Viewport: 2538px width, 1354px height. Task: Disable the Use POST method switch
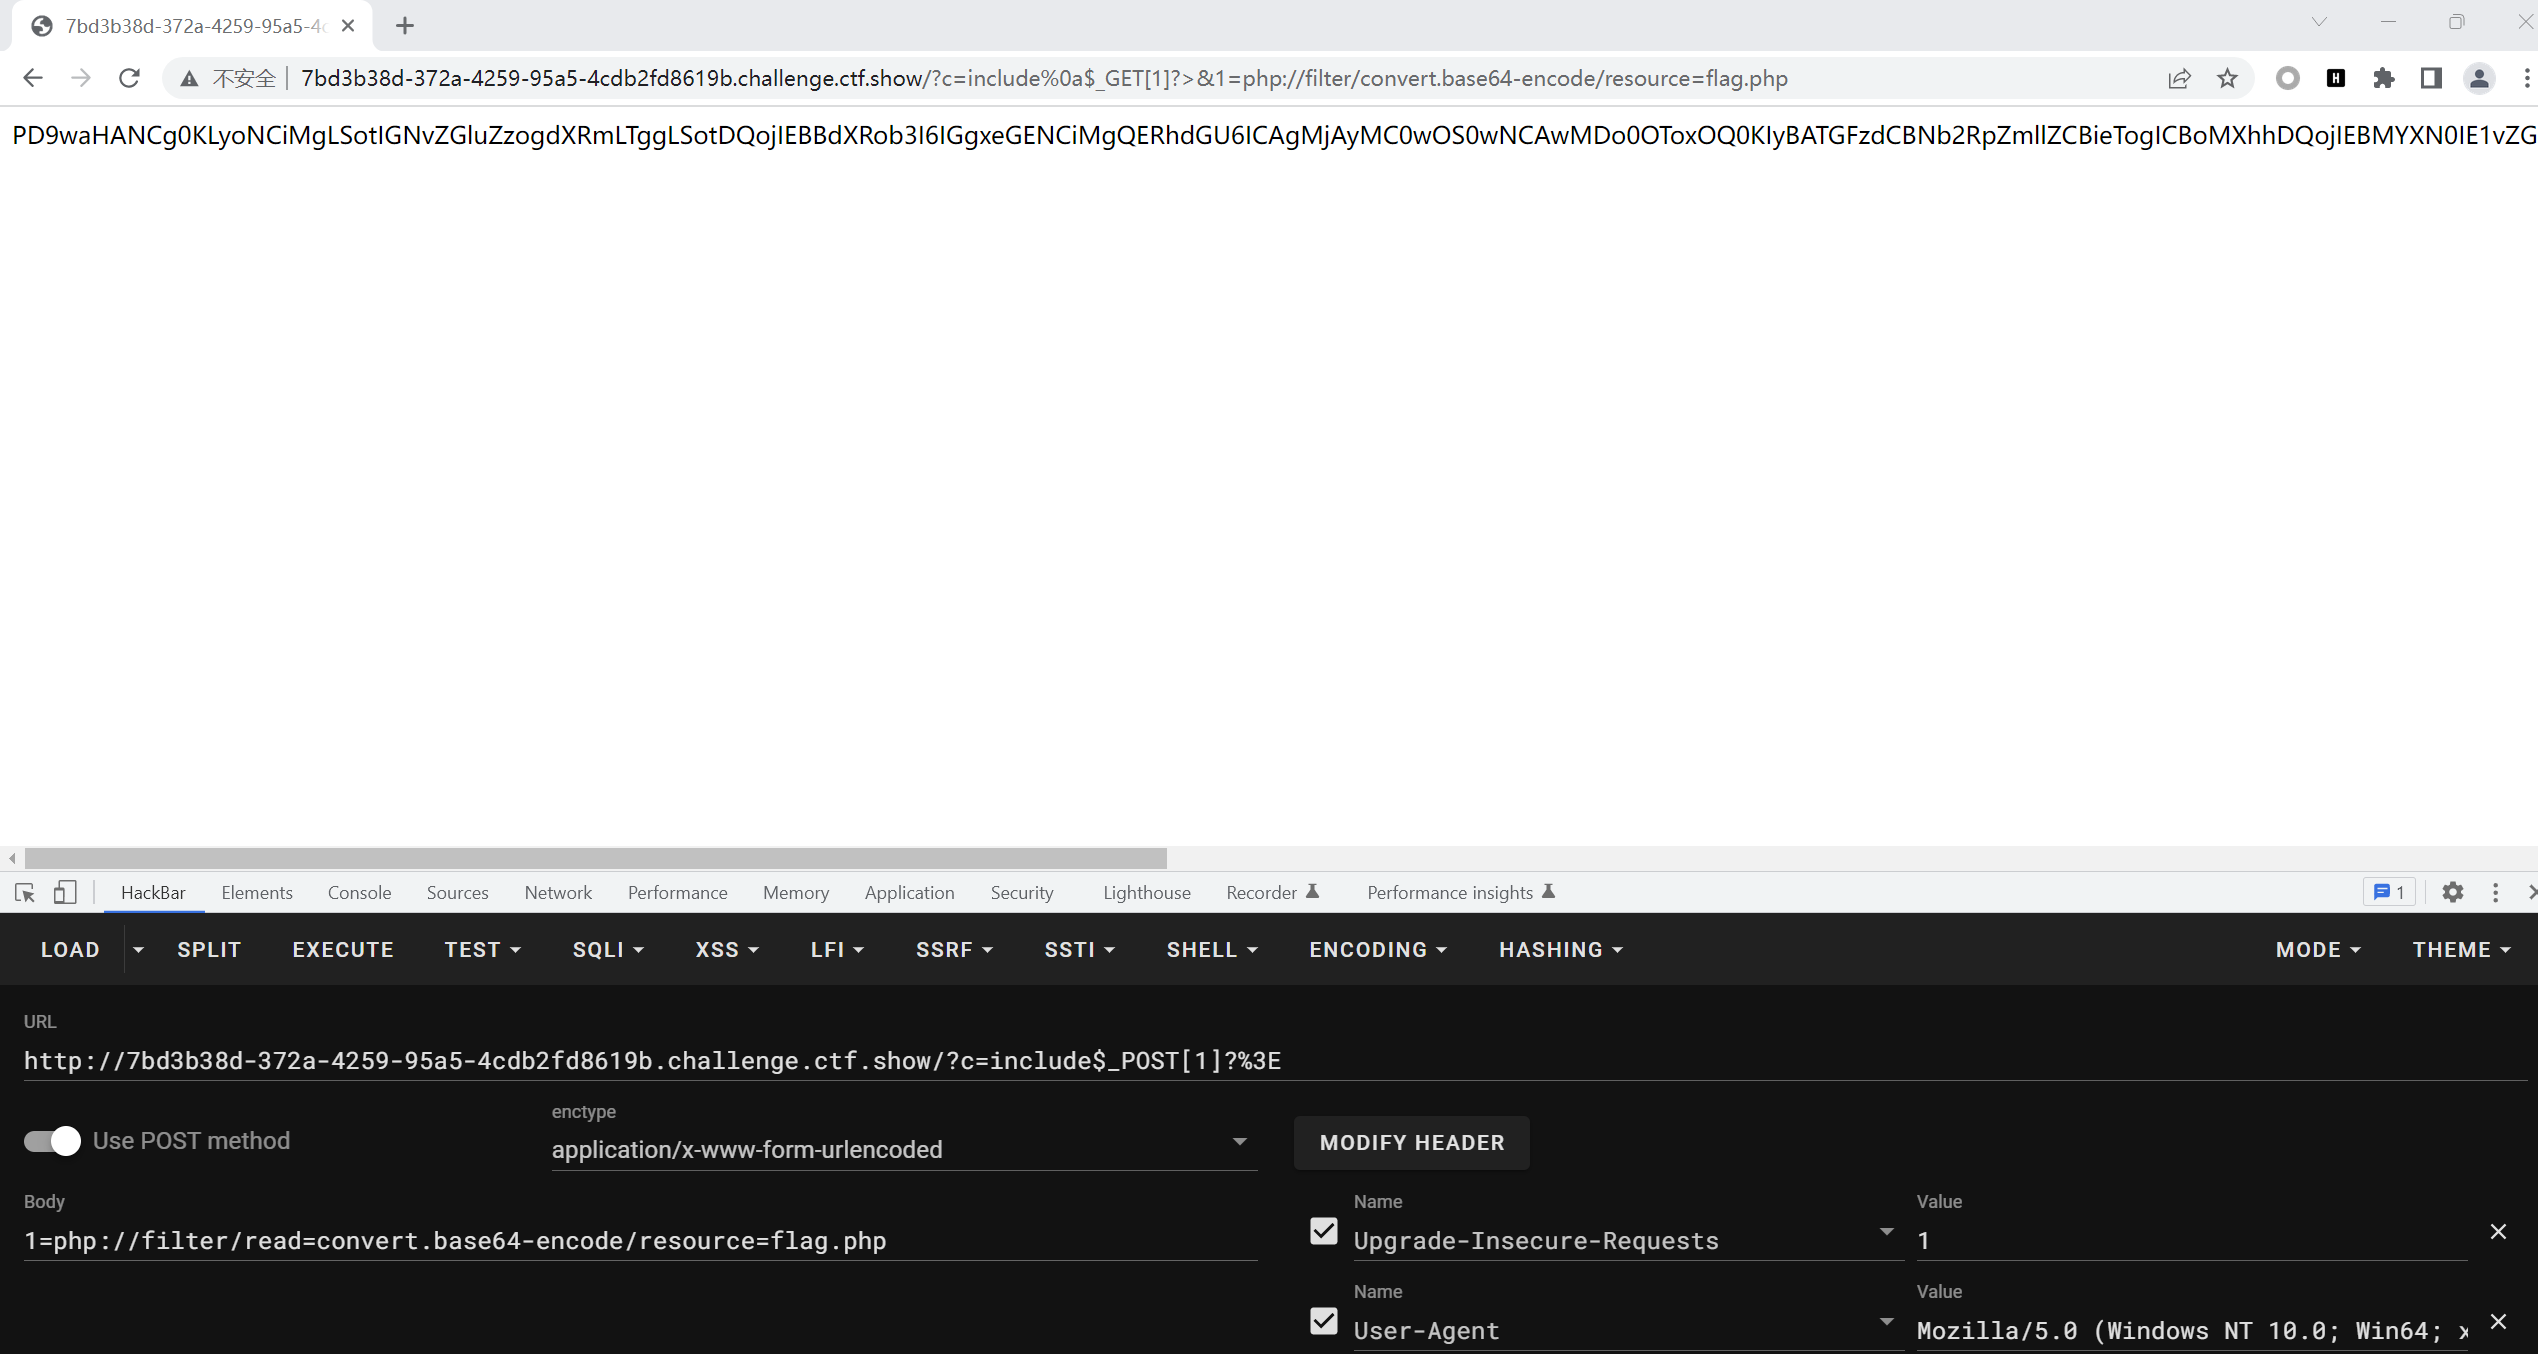pyautogui.click(x=53, y=1141)
